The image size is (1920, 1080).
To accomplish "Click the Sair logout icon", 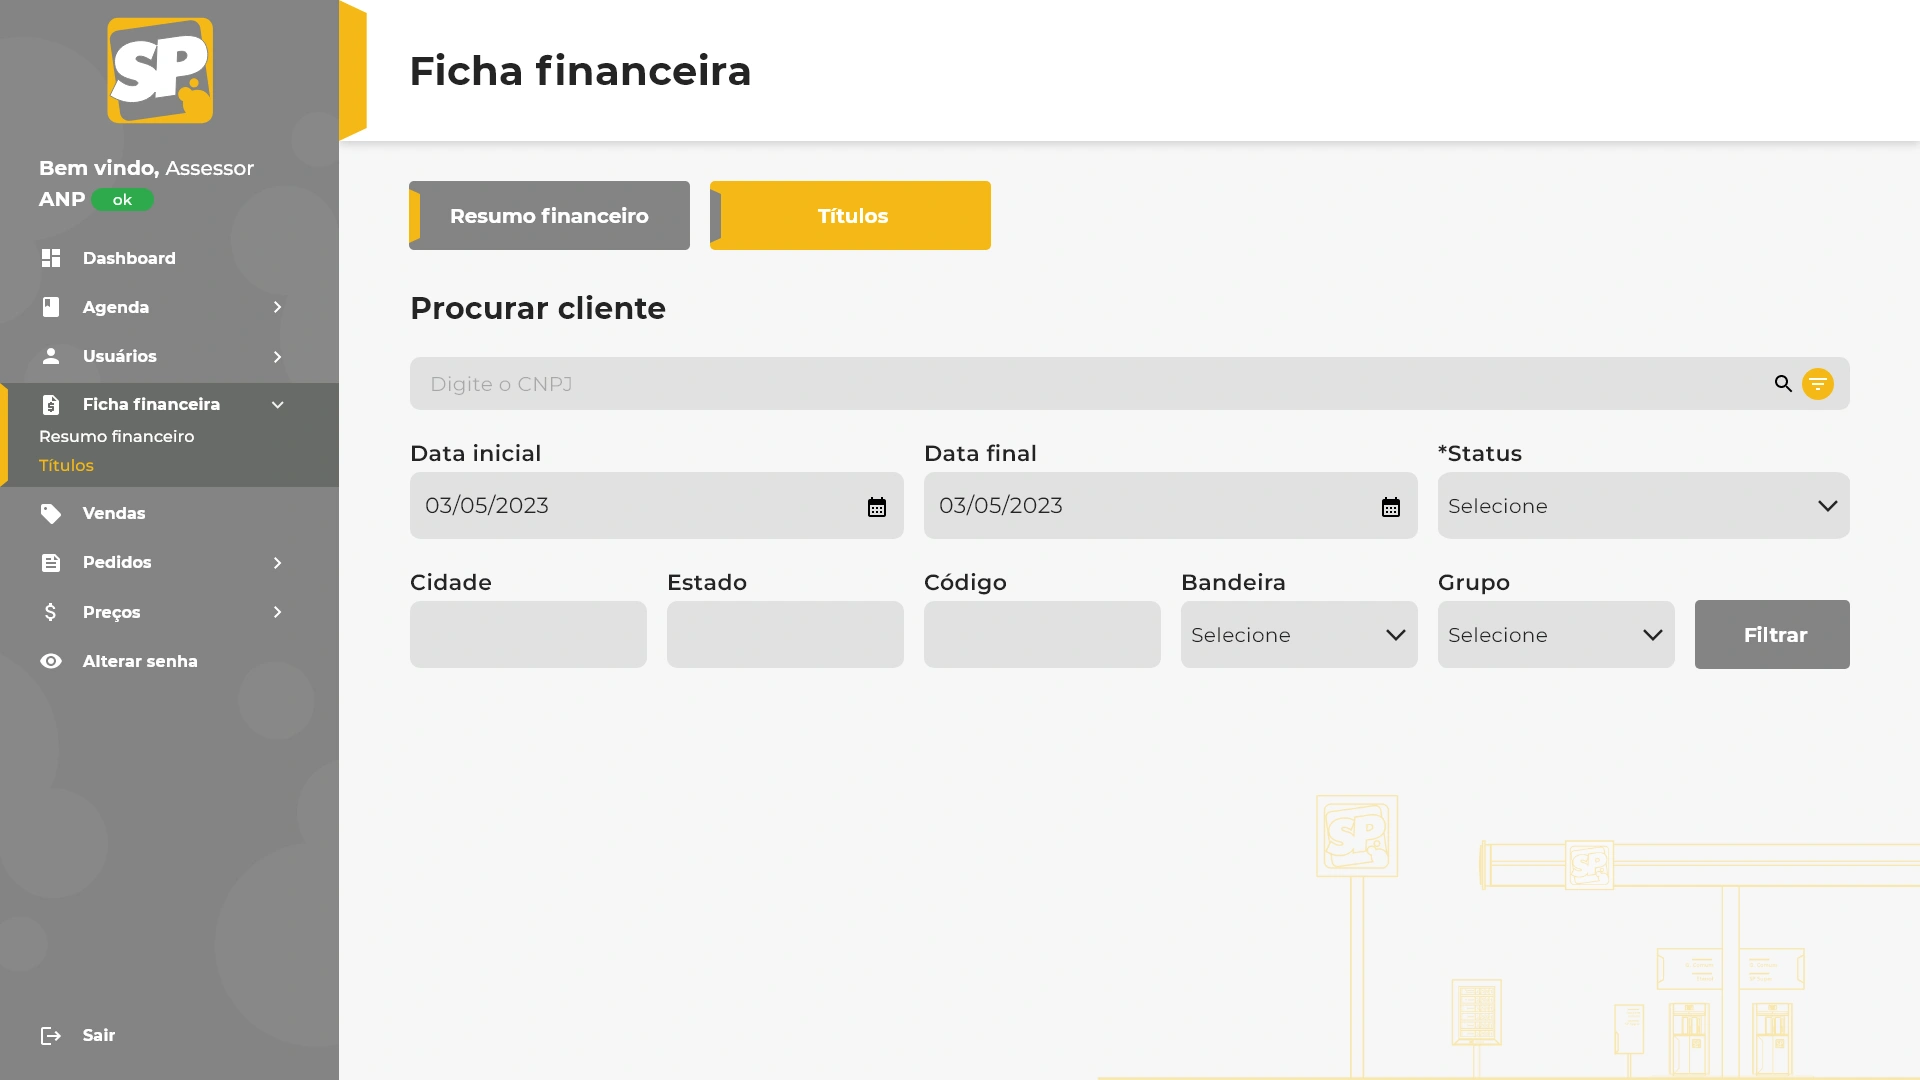I will (51, 1036).
